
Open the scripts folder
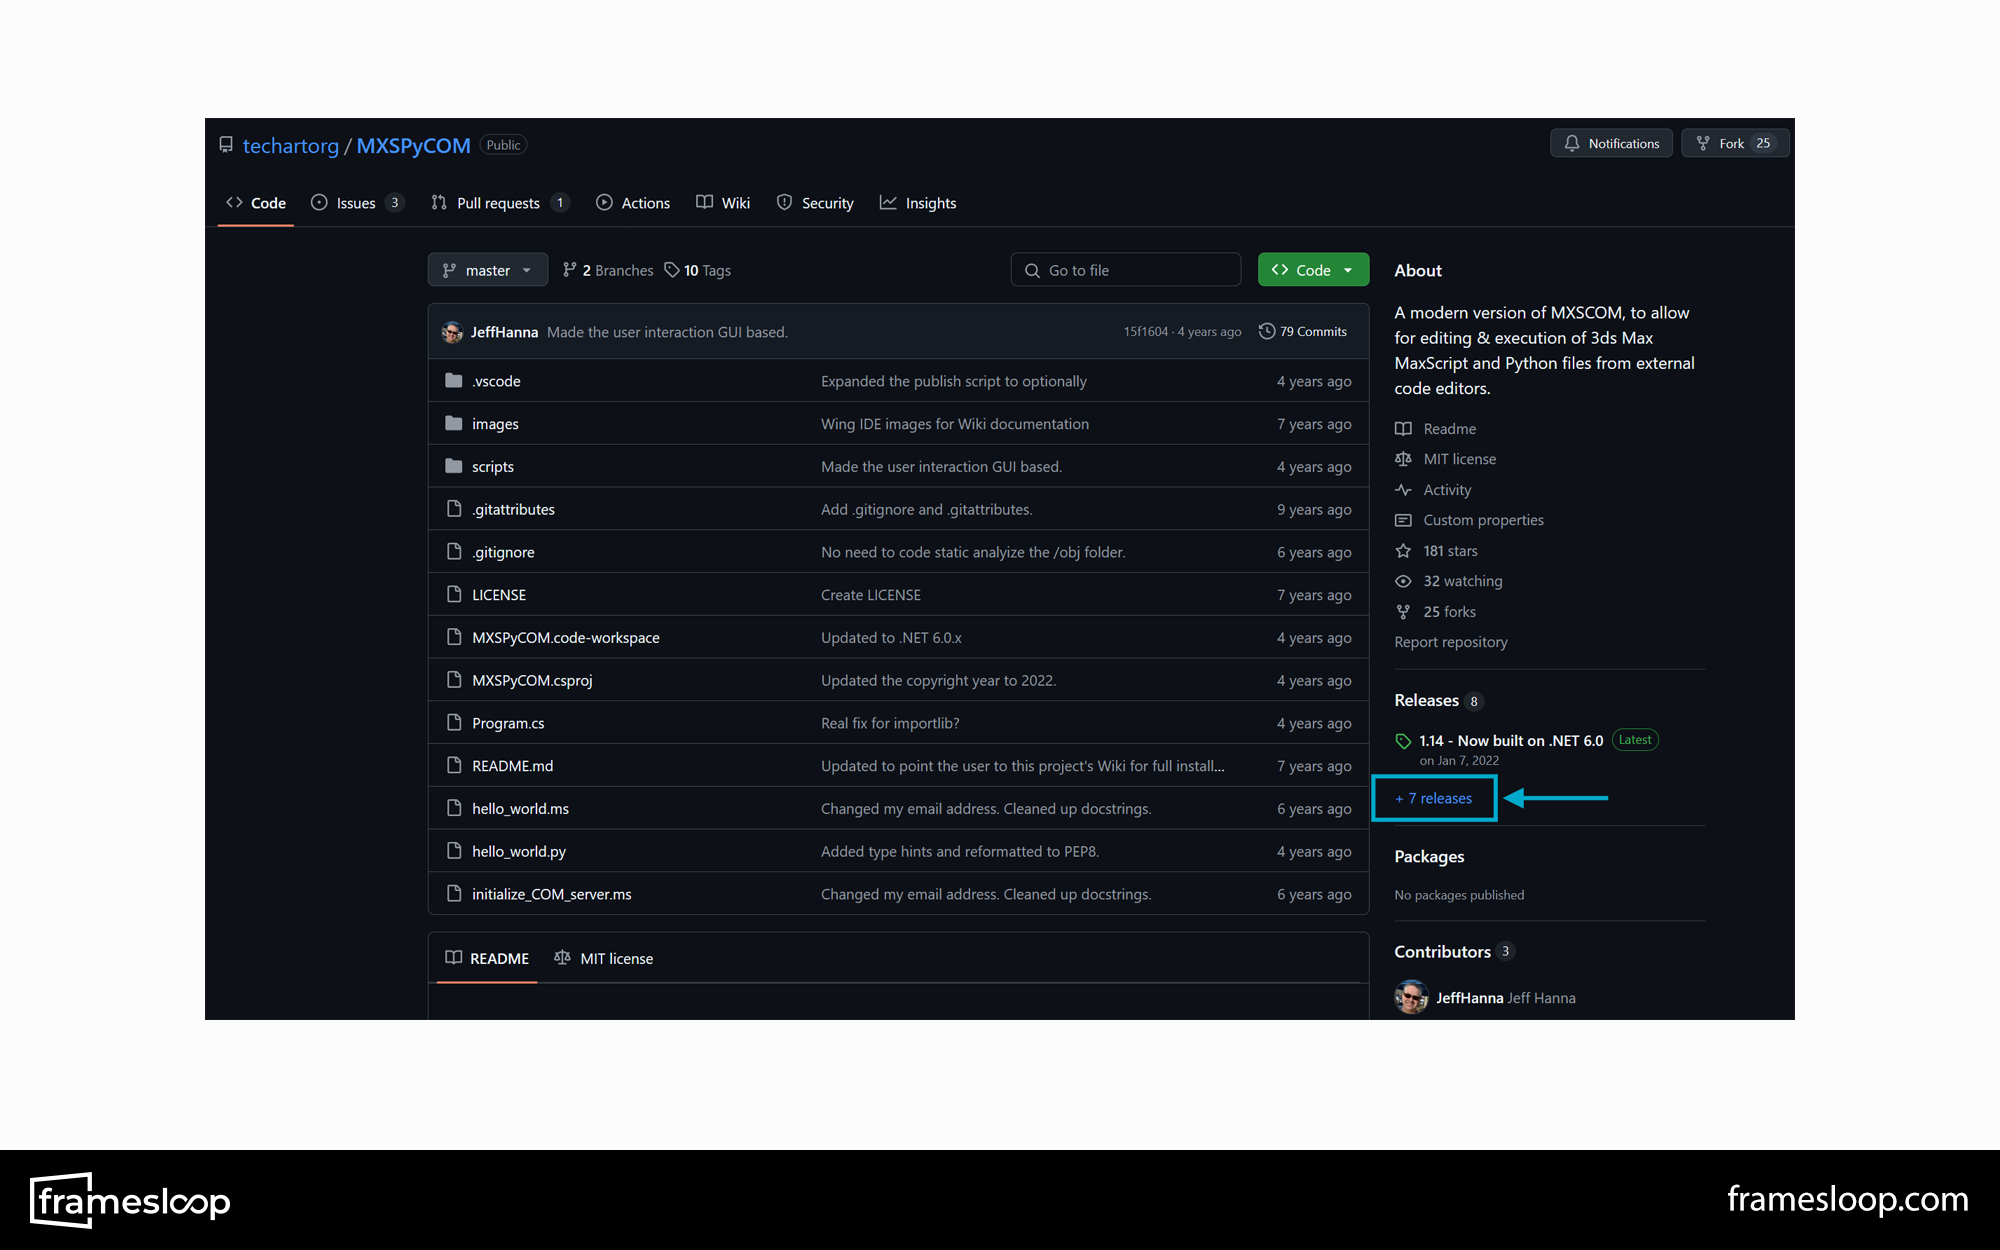[493, 467]
